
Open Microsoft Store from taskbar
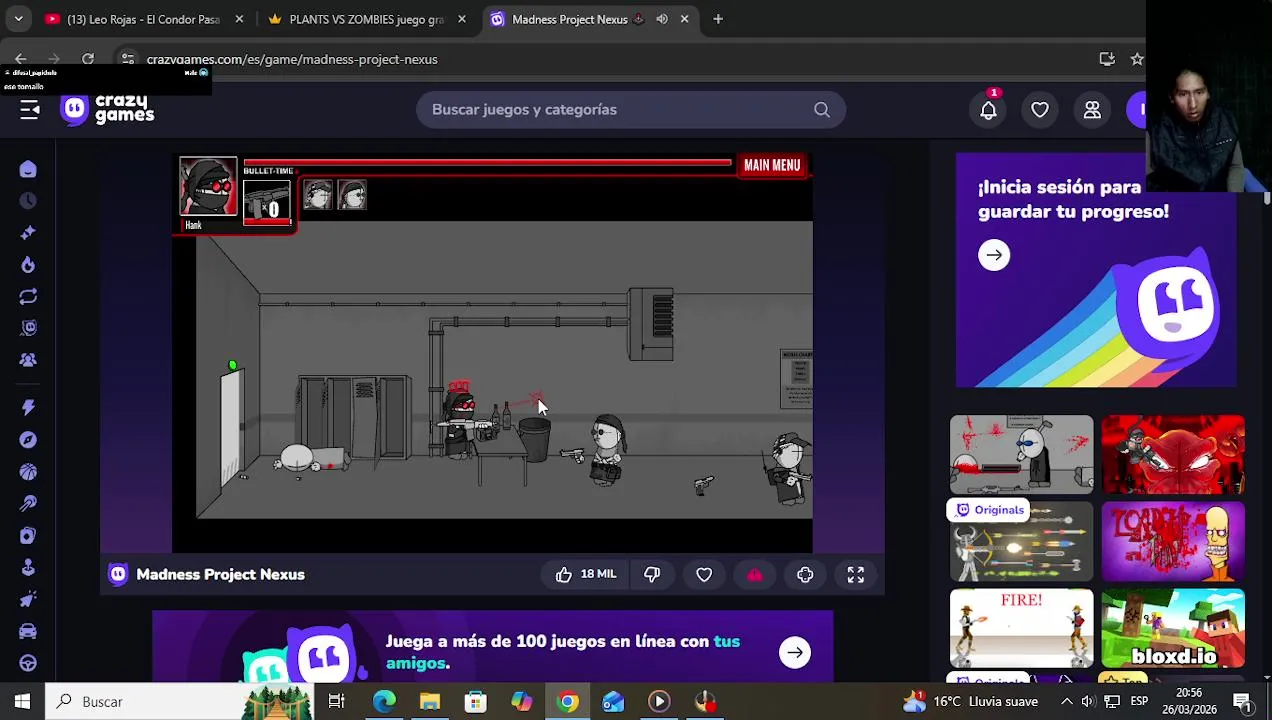pos(476,702)
